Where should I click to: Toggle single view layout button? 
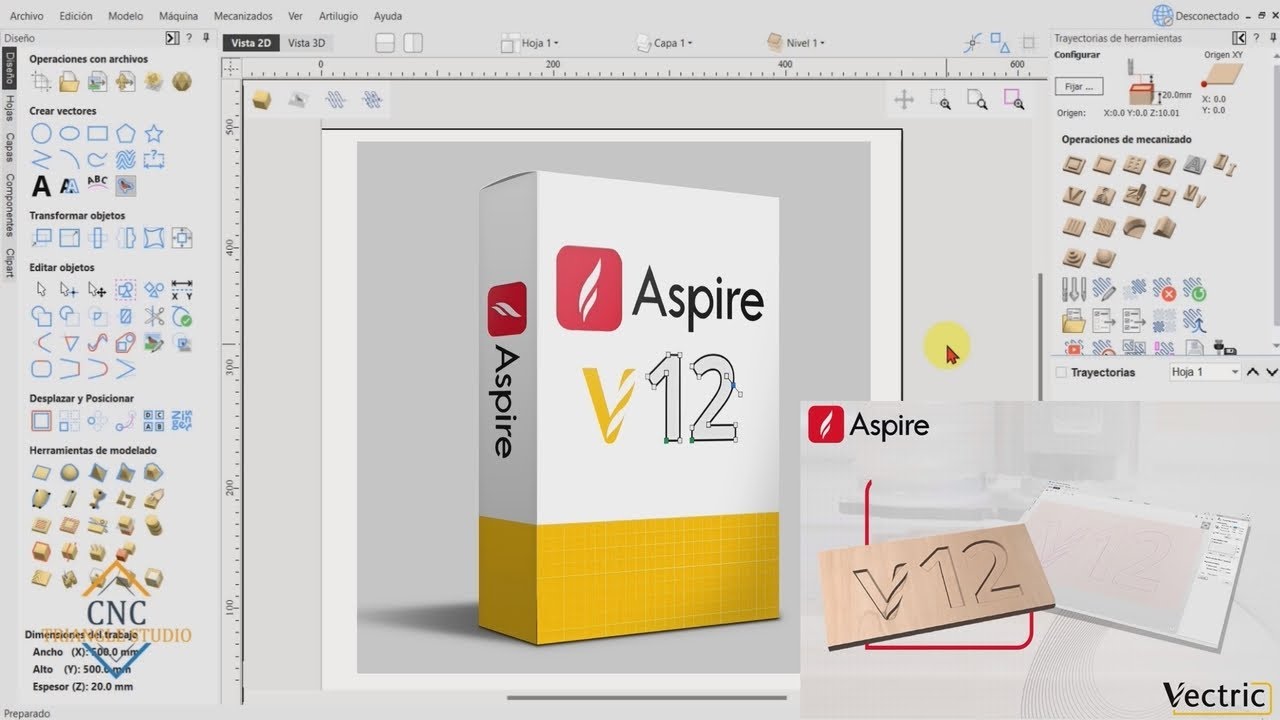click(385, 43)
